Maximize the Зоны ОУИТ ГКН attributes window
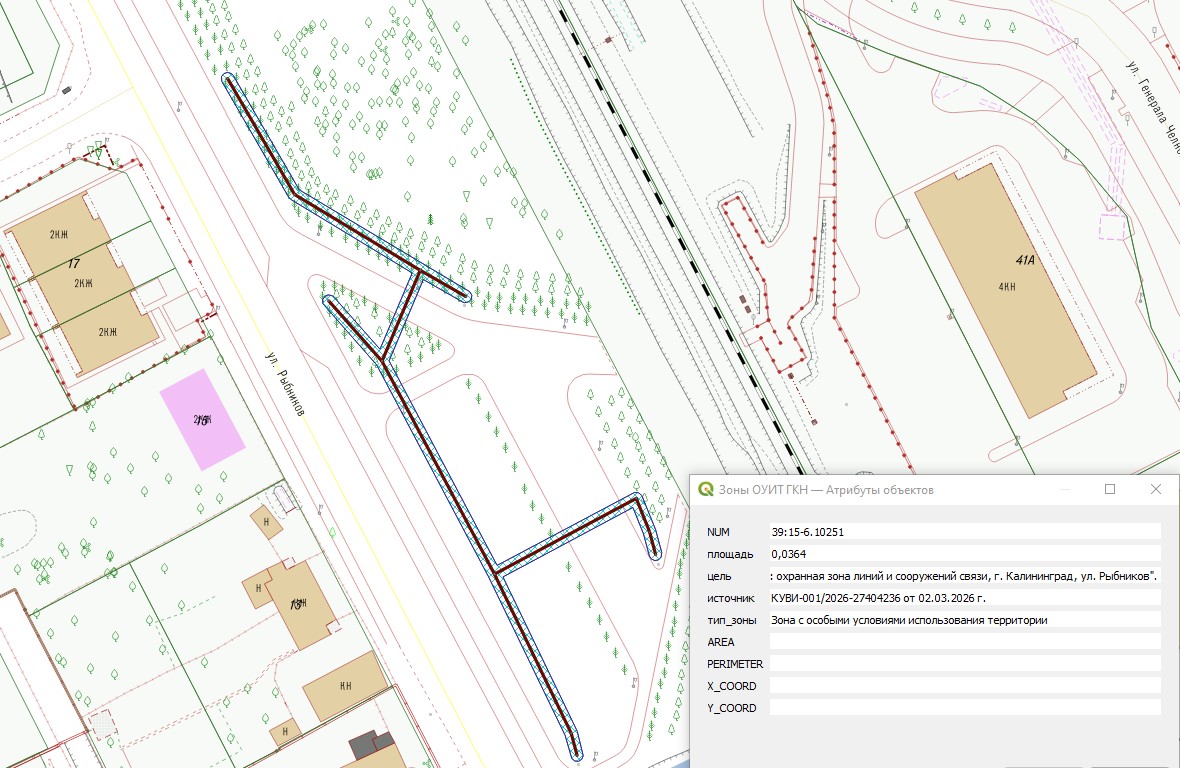This screenshot has width=1180, height=768. coord(1110,490)
